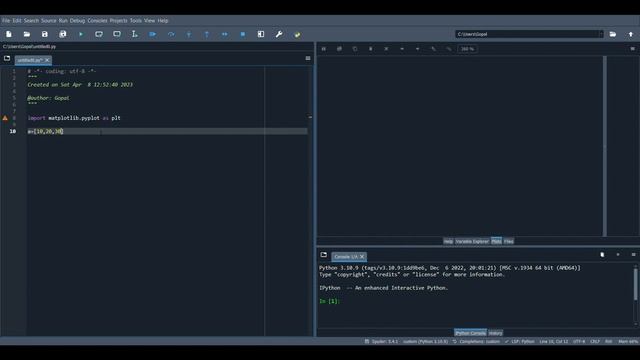Image resolution: width=640 pixels, height=360 pixels.
Task: Switch to the History tab
Action: [496, 333]
